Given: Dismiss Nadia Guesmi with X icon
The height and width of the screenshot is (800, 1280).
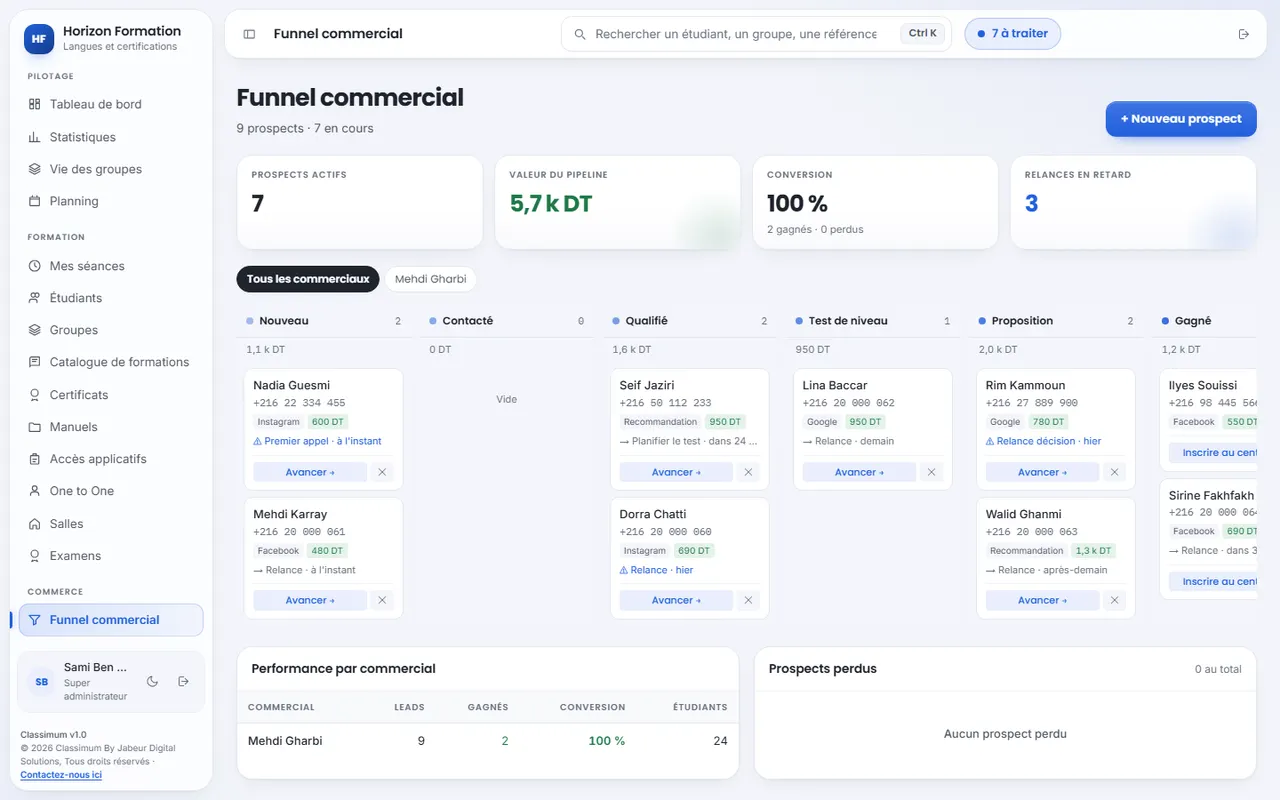Looking at the screenshot, I should tap(382, 472).
